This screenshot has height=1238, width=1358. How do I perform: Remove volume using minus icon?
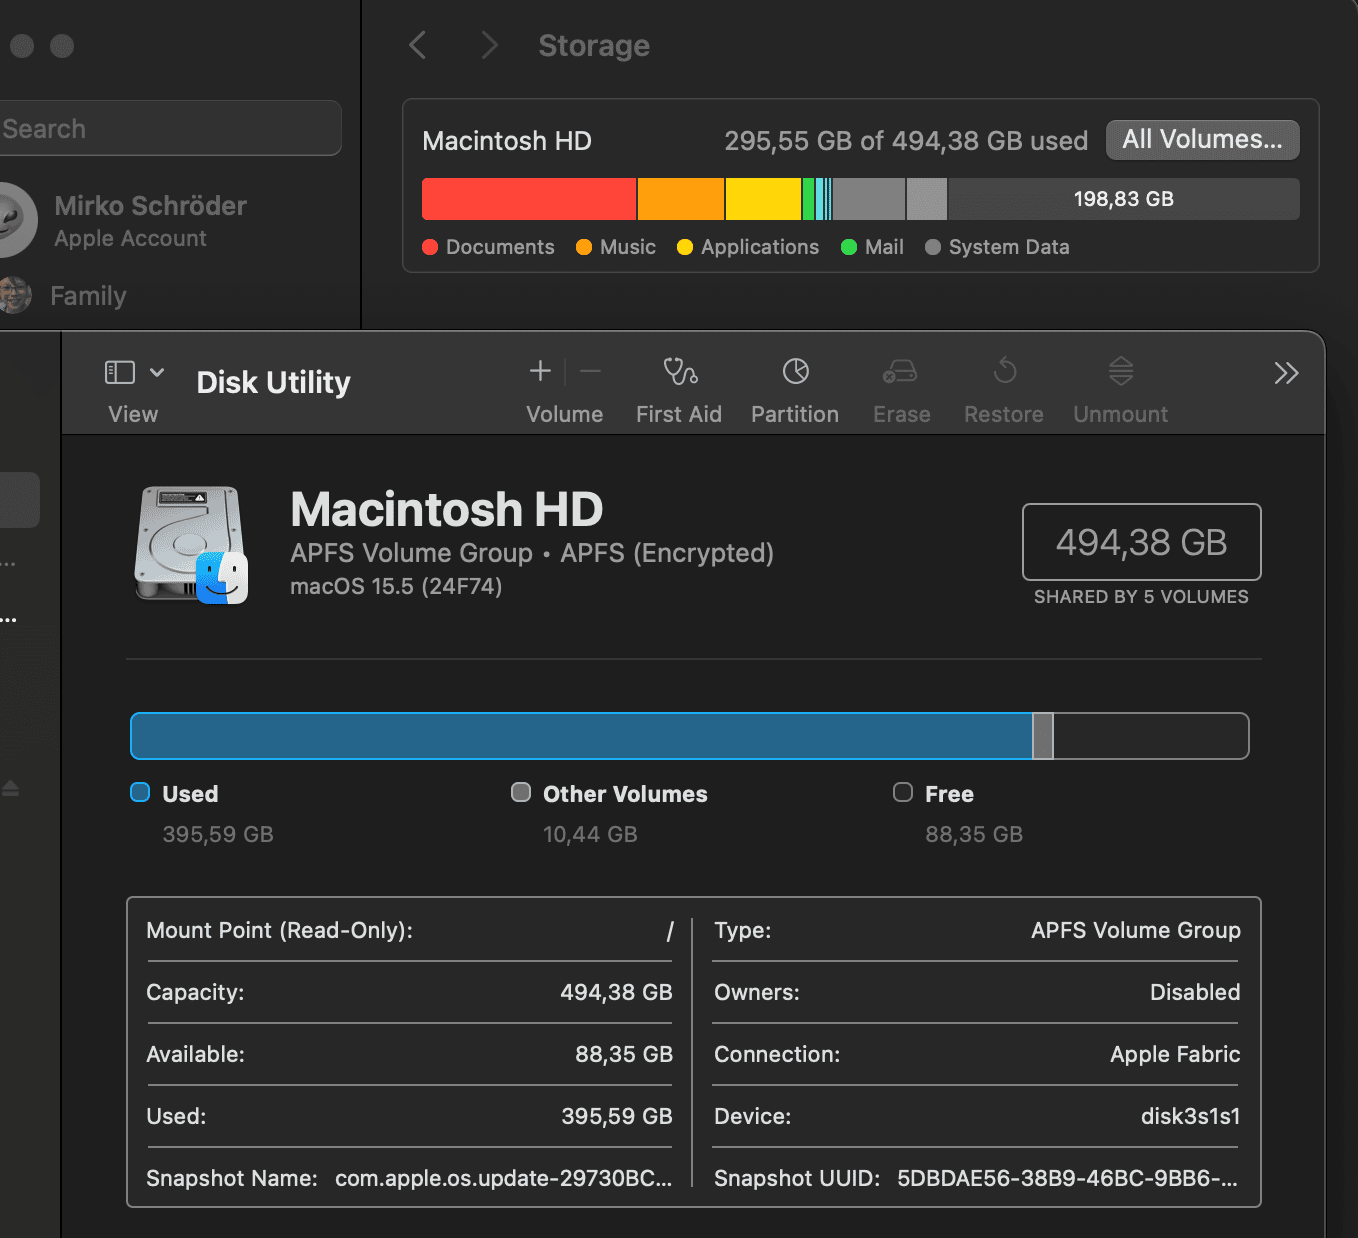[x=591, y=371]
